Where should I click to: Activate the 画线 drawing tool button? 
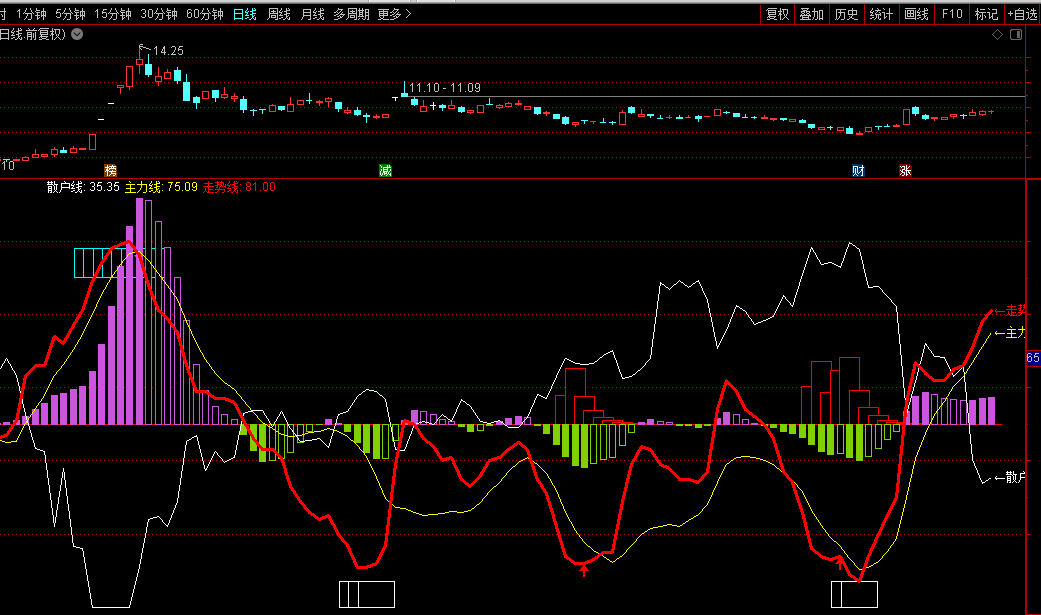point(916,14)
